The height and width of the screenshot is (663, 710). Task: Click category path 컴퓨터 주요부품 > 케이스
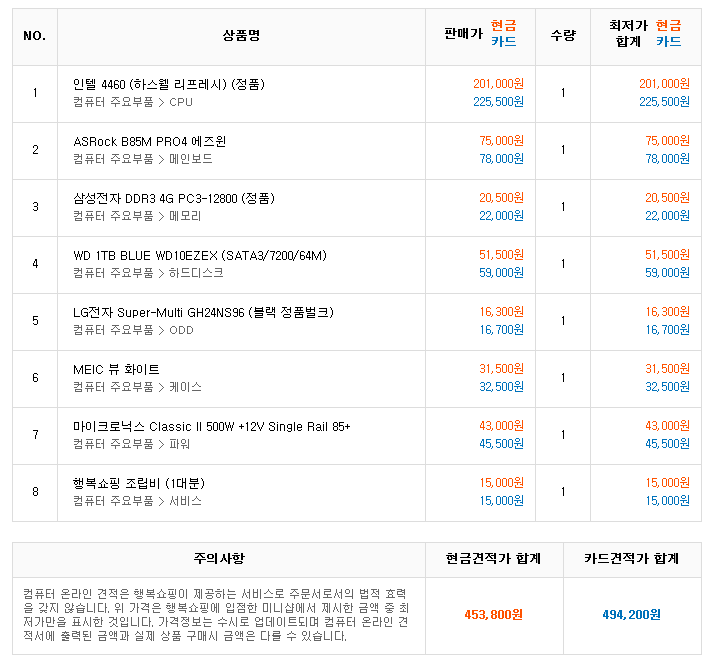[x=137, y=387]
